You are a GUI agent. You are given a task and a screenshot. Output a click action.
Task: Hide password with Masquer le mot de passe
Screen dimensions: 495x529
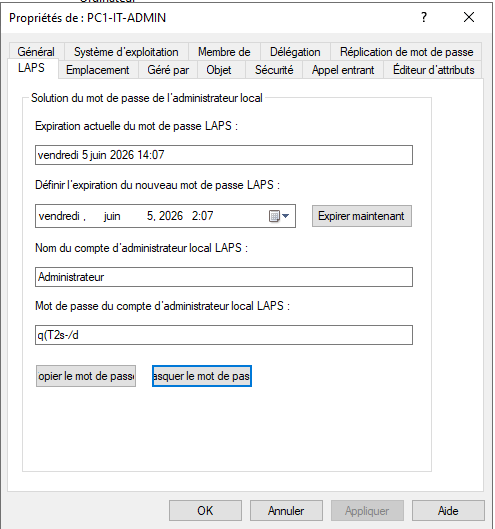[202, 376]
